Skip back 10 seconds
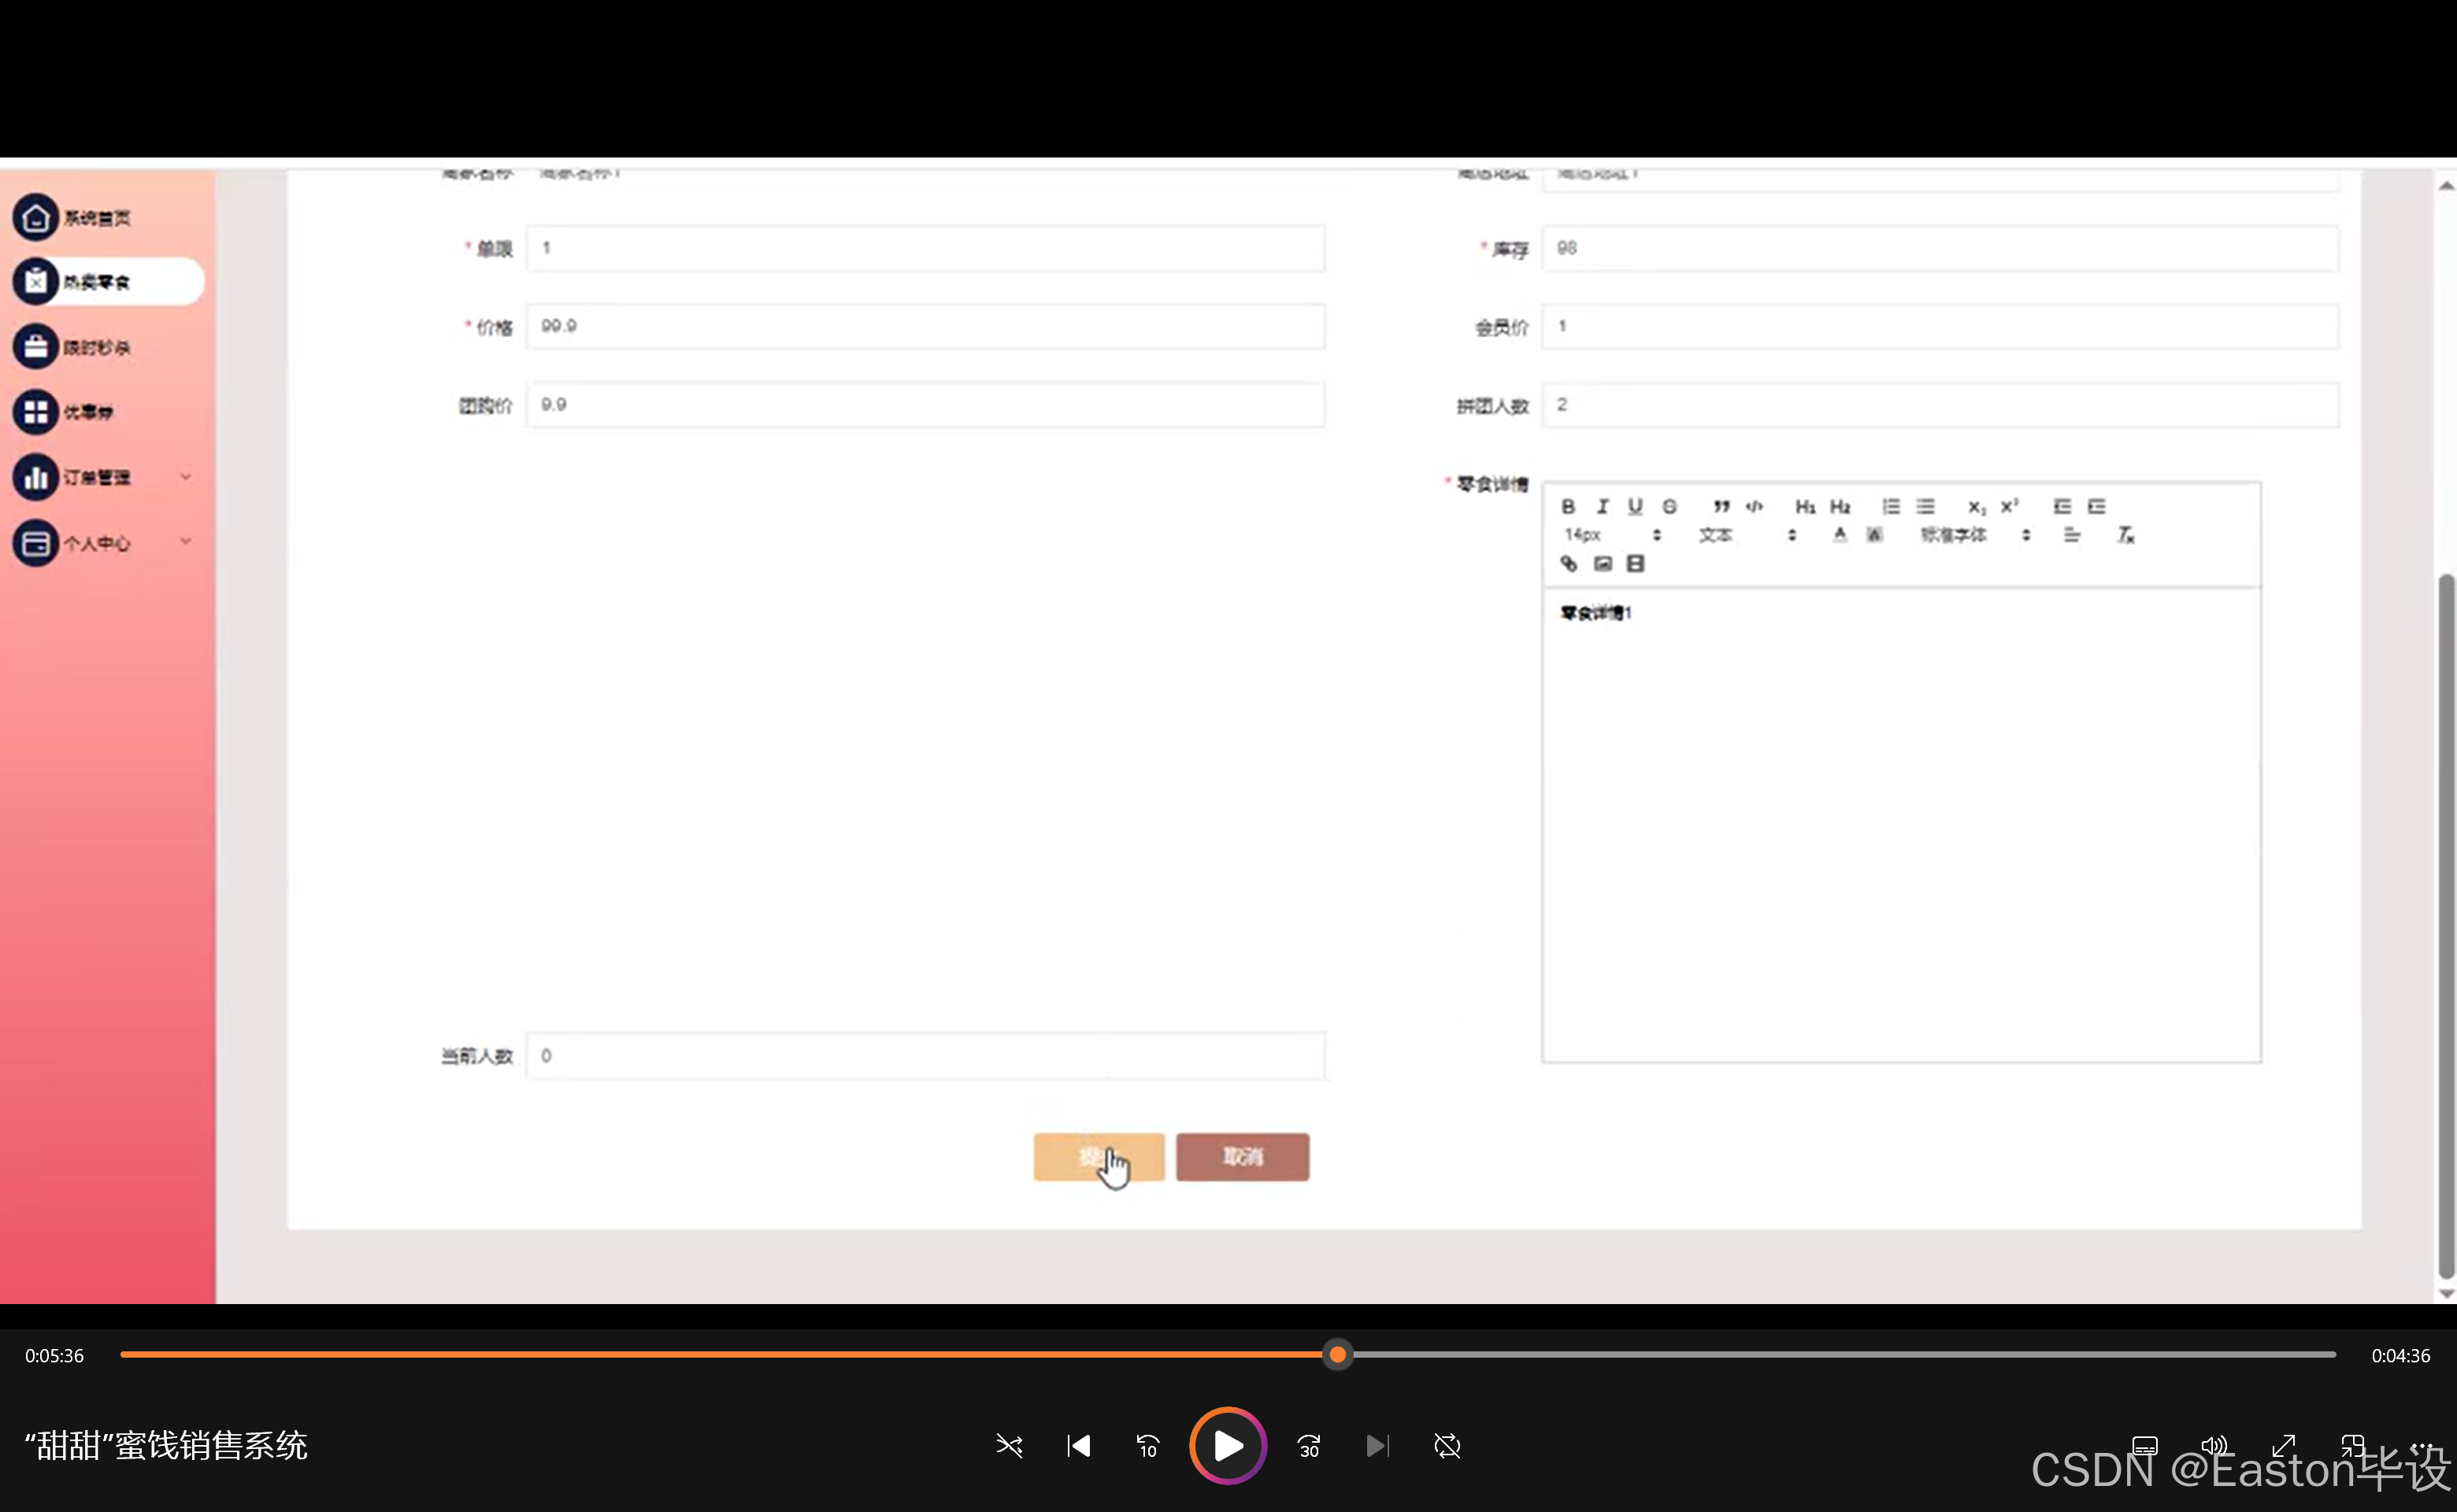 (x=1147, y=1446)
